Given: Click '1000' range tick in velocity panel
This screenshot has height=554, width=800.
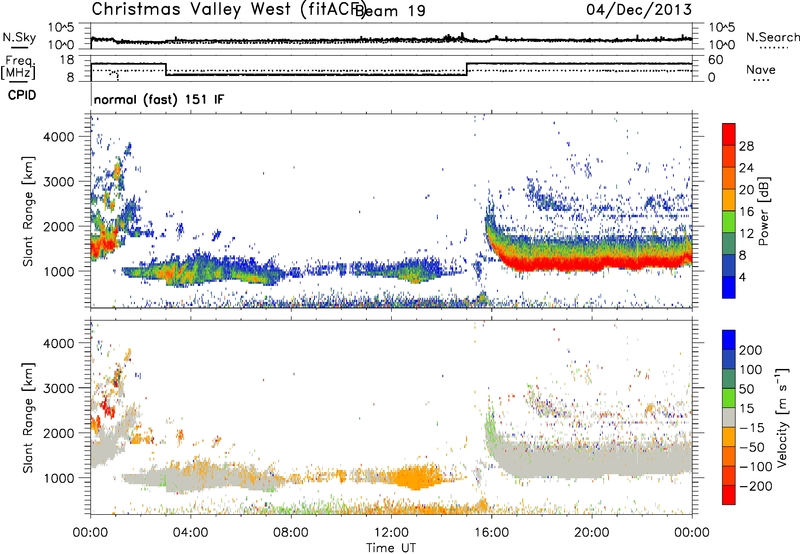Looking at the screenshot, I should coord(58,478).
